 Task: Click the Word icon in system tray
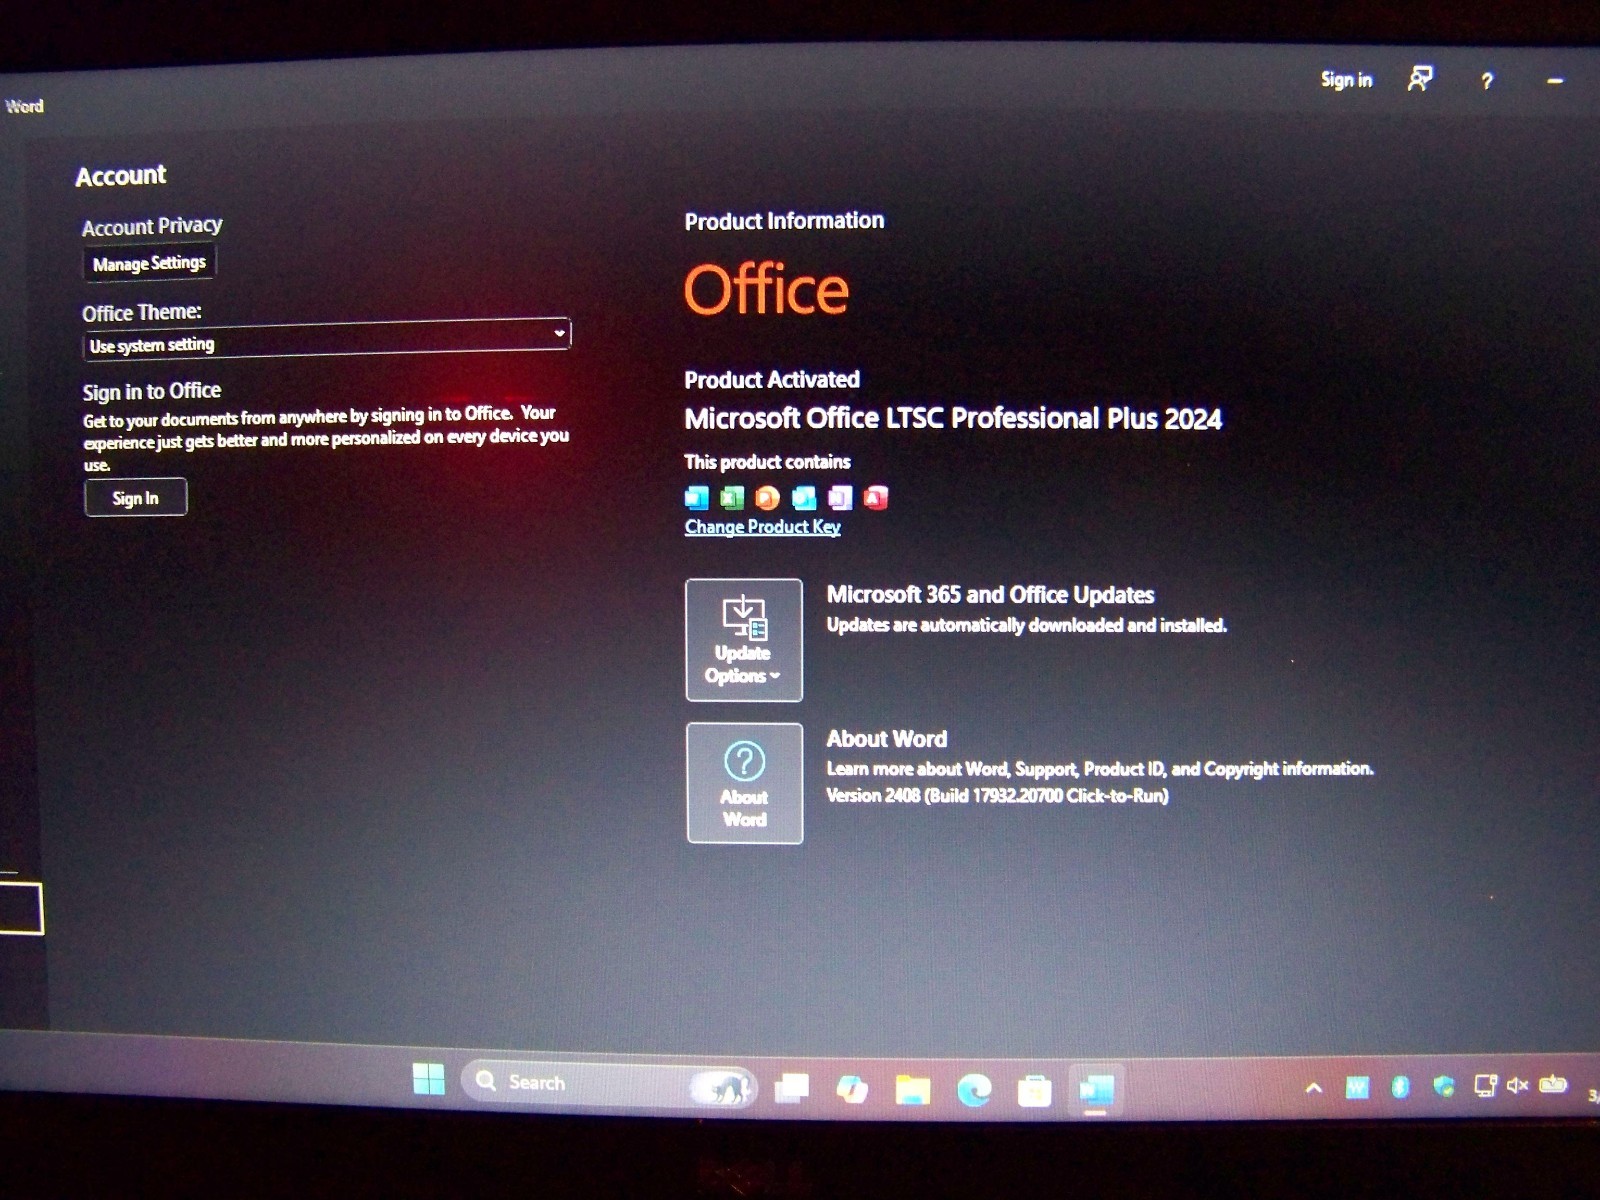(1357, 1087)
